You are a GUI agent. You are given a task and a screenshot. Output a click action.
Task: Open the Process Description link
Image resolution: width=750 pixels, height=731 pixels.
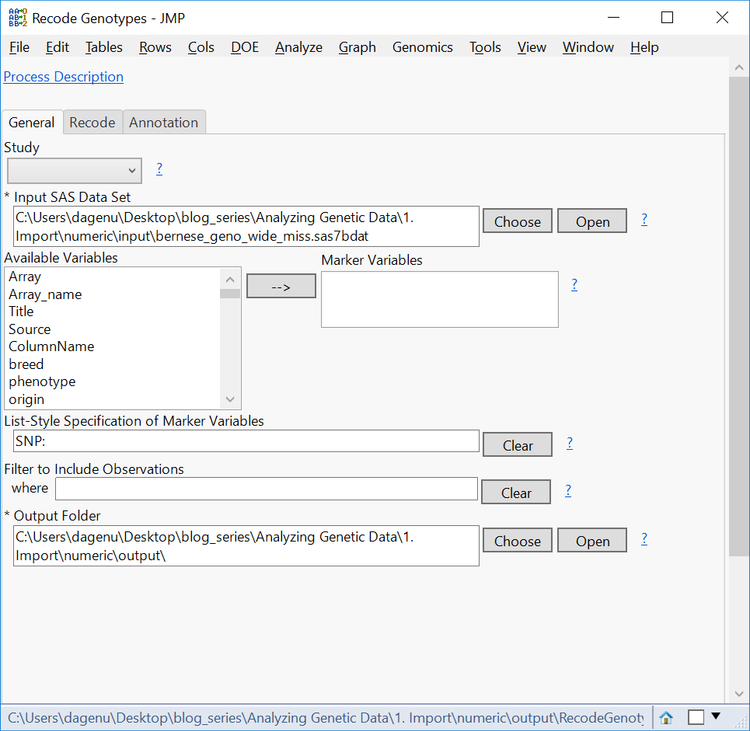click(64, 76)
